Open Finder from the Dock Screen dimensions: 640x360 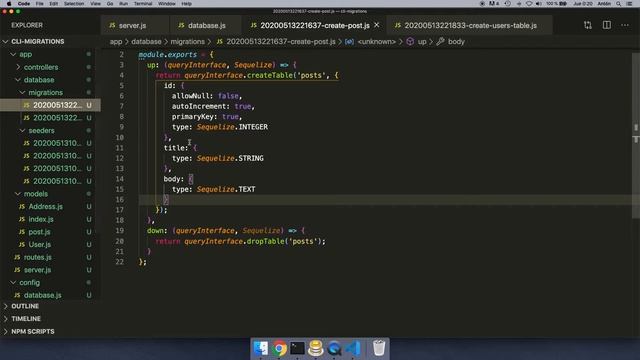pyautogui.click(x=260, y=348)
